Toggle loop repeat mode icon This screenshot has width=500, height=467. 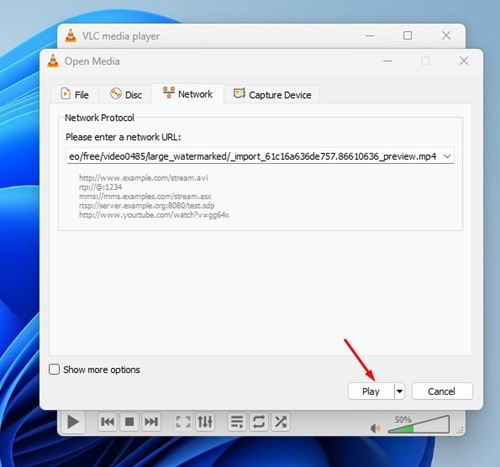pyautogui.click(x=259, y=422)
